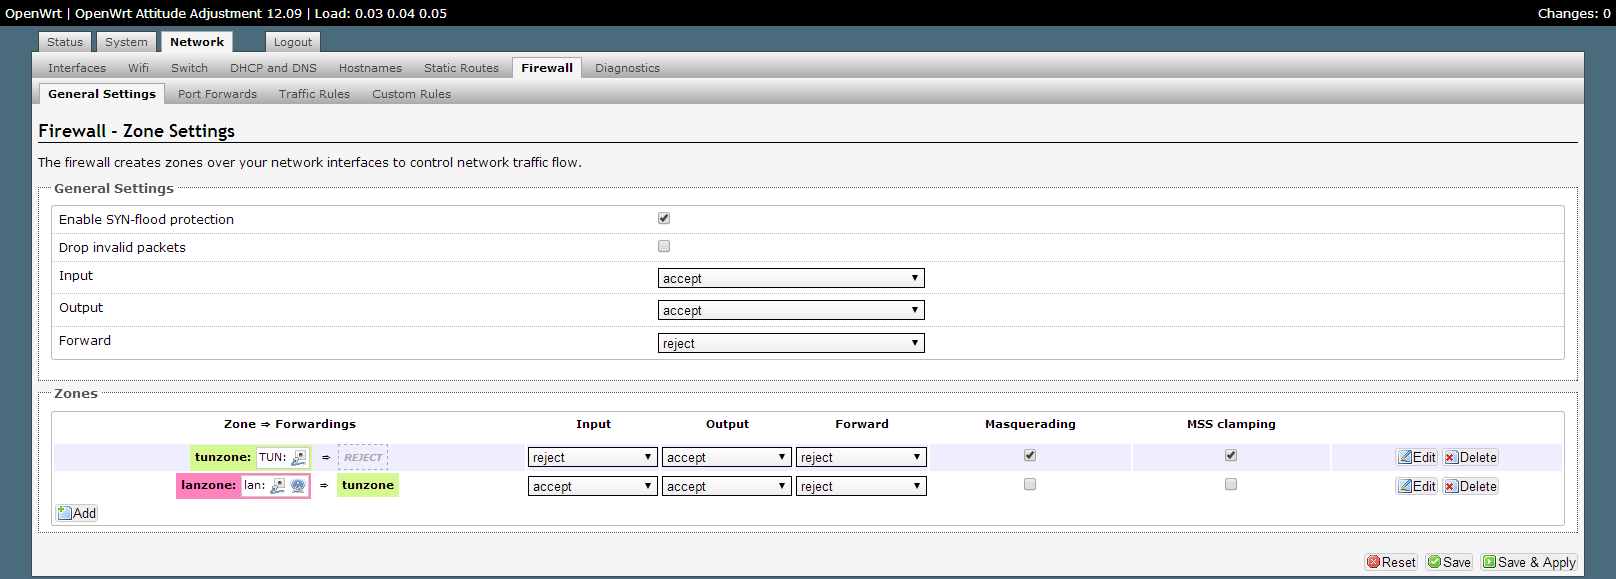Click the Logout tab
The image size is (1616, 579).
pos(293,42)
